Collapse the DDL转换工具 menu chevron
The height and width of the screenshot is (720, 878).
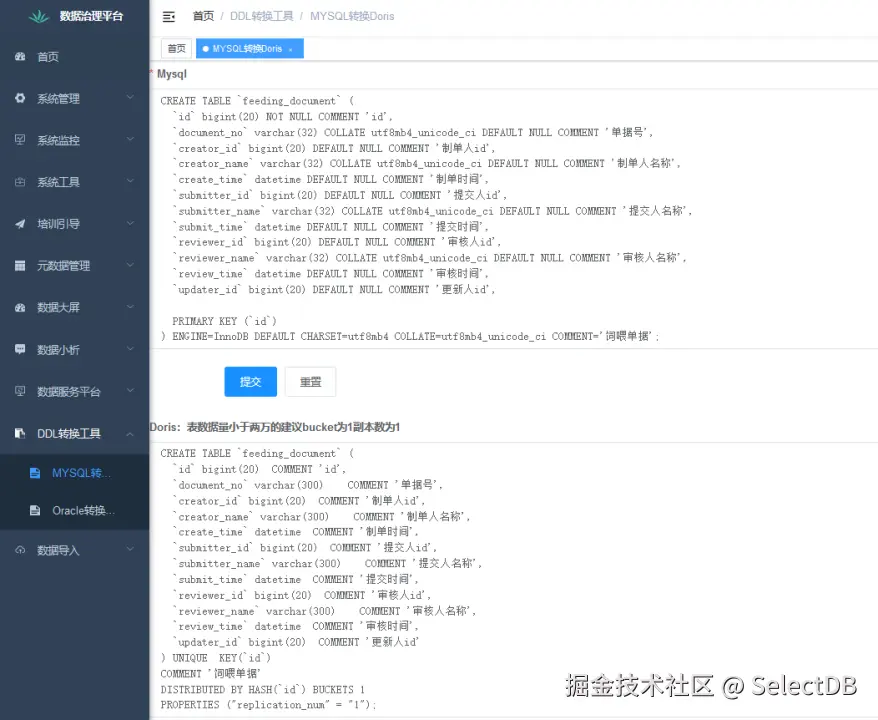pos(130,433)
